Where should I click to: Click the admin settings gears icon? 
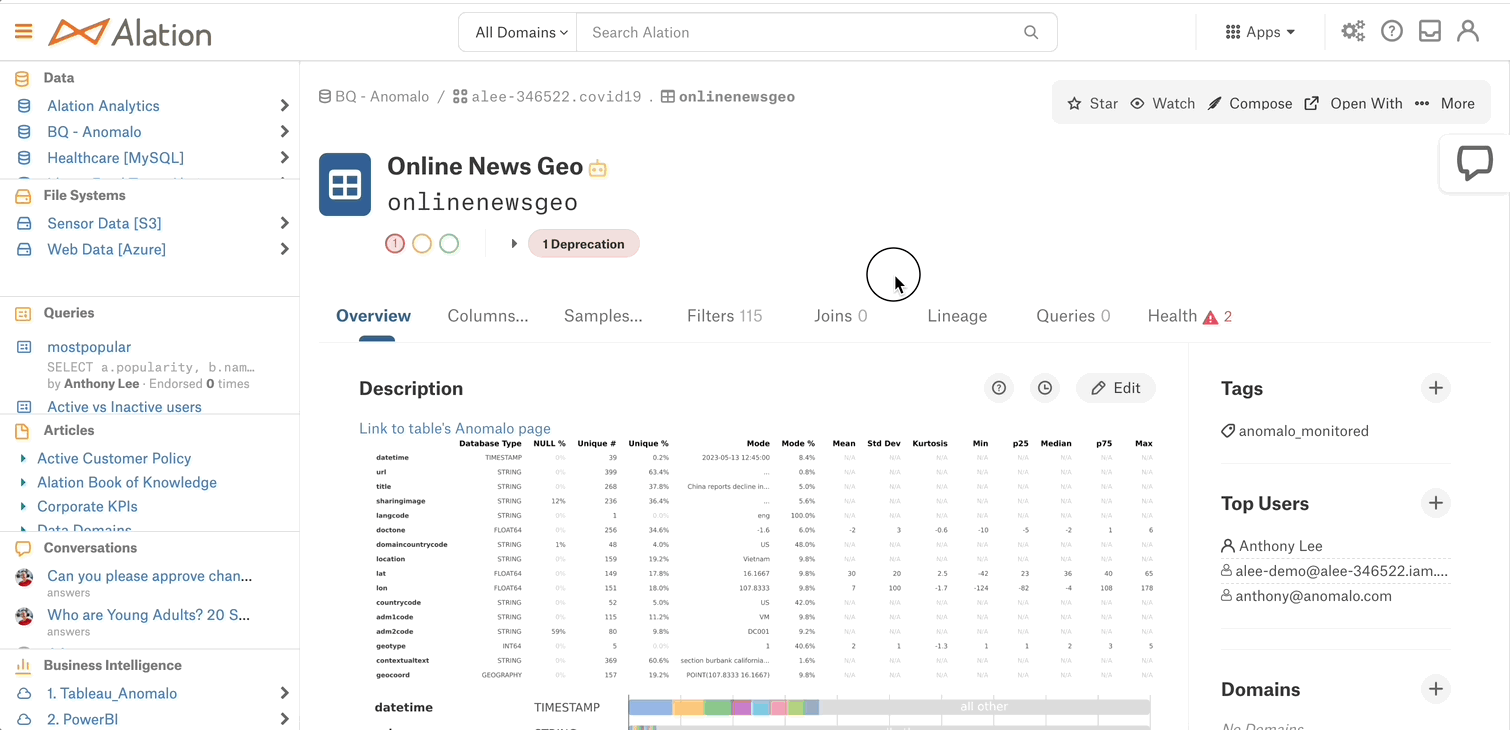(1353, 32)
